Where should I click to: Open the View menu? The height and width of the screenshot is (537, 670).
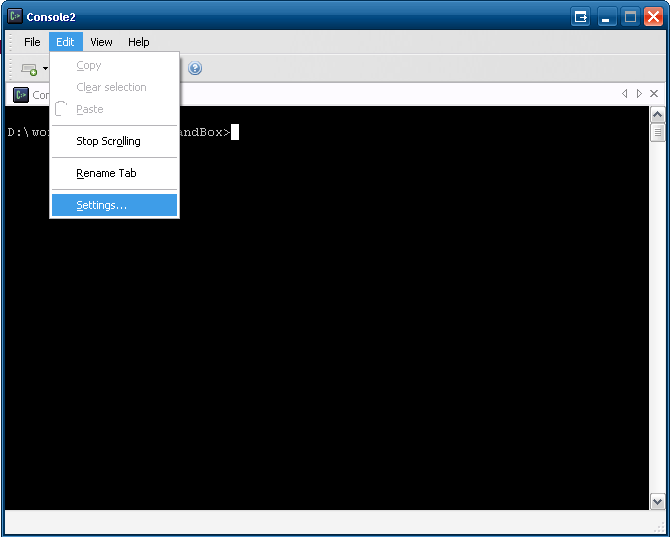click(101, 42)
